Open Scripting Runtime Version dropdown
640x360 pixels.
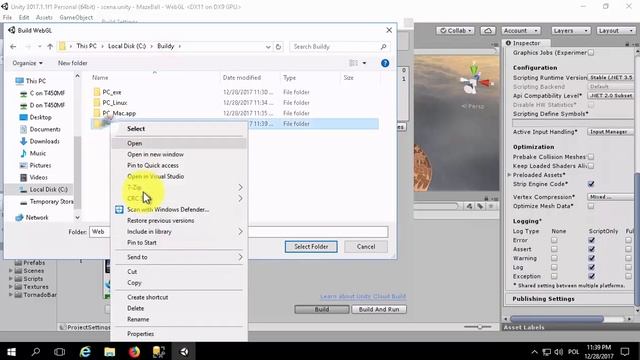(611, 78)
